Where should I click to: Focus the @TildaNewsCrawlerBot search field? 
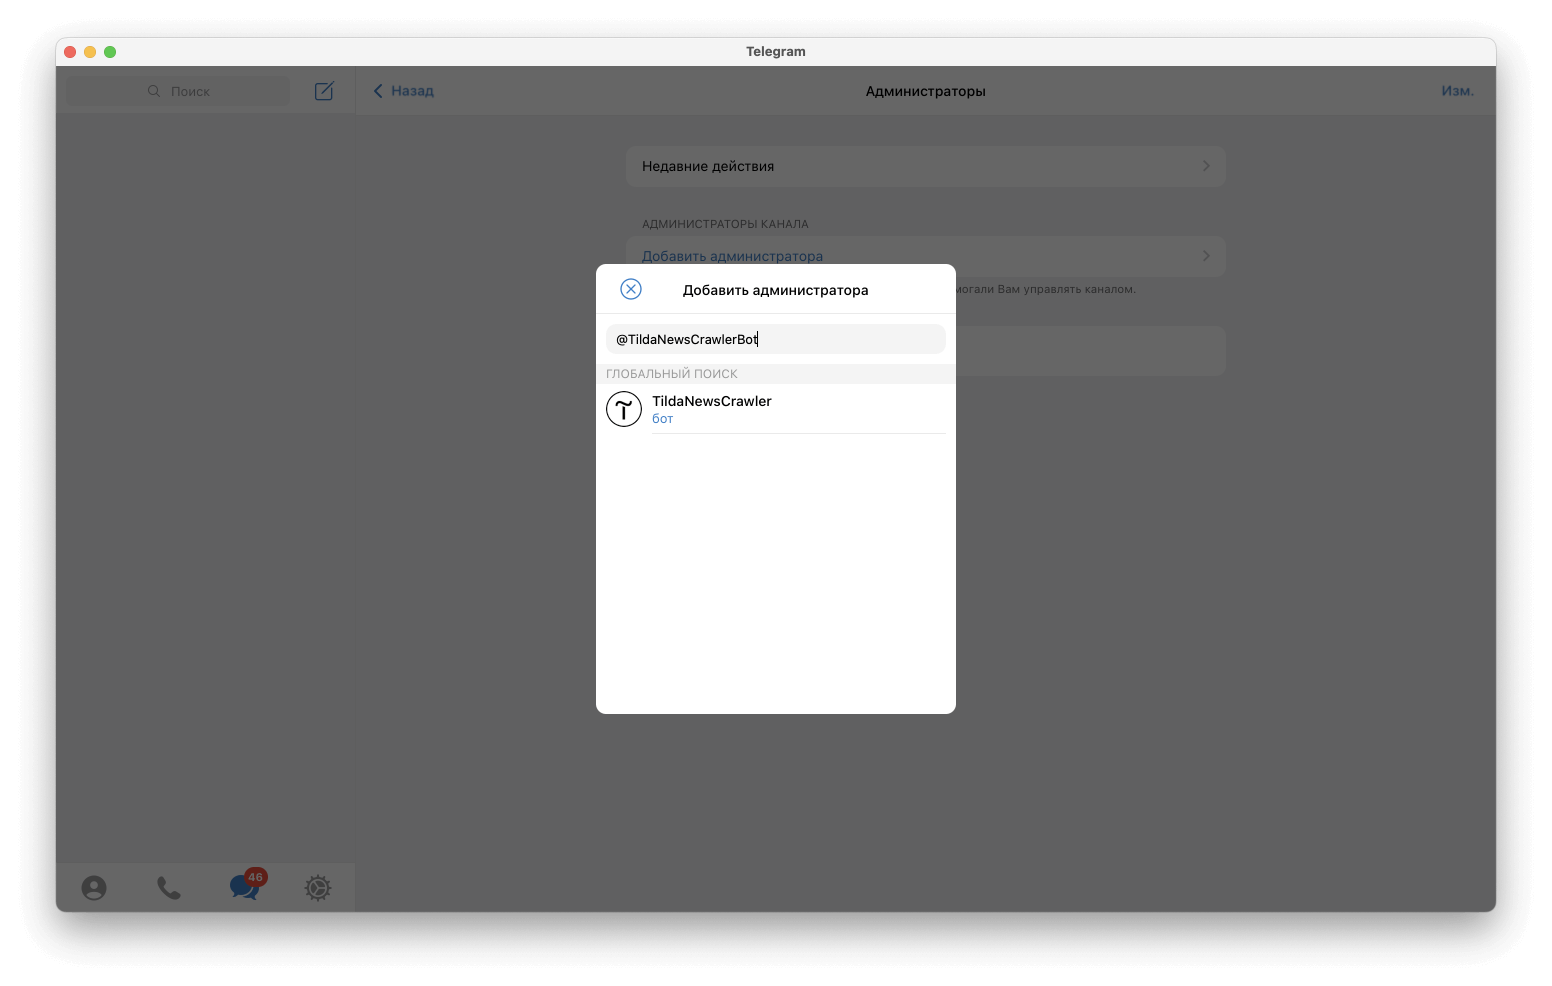pyautogui.click(x=776, y=339)
